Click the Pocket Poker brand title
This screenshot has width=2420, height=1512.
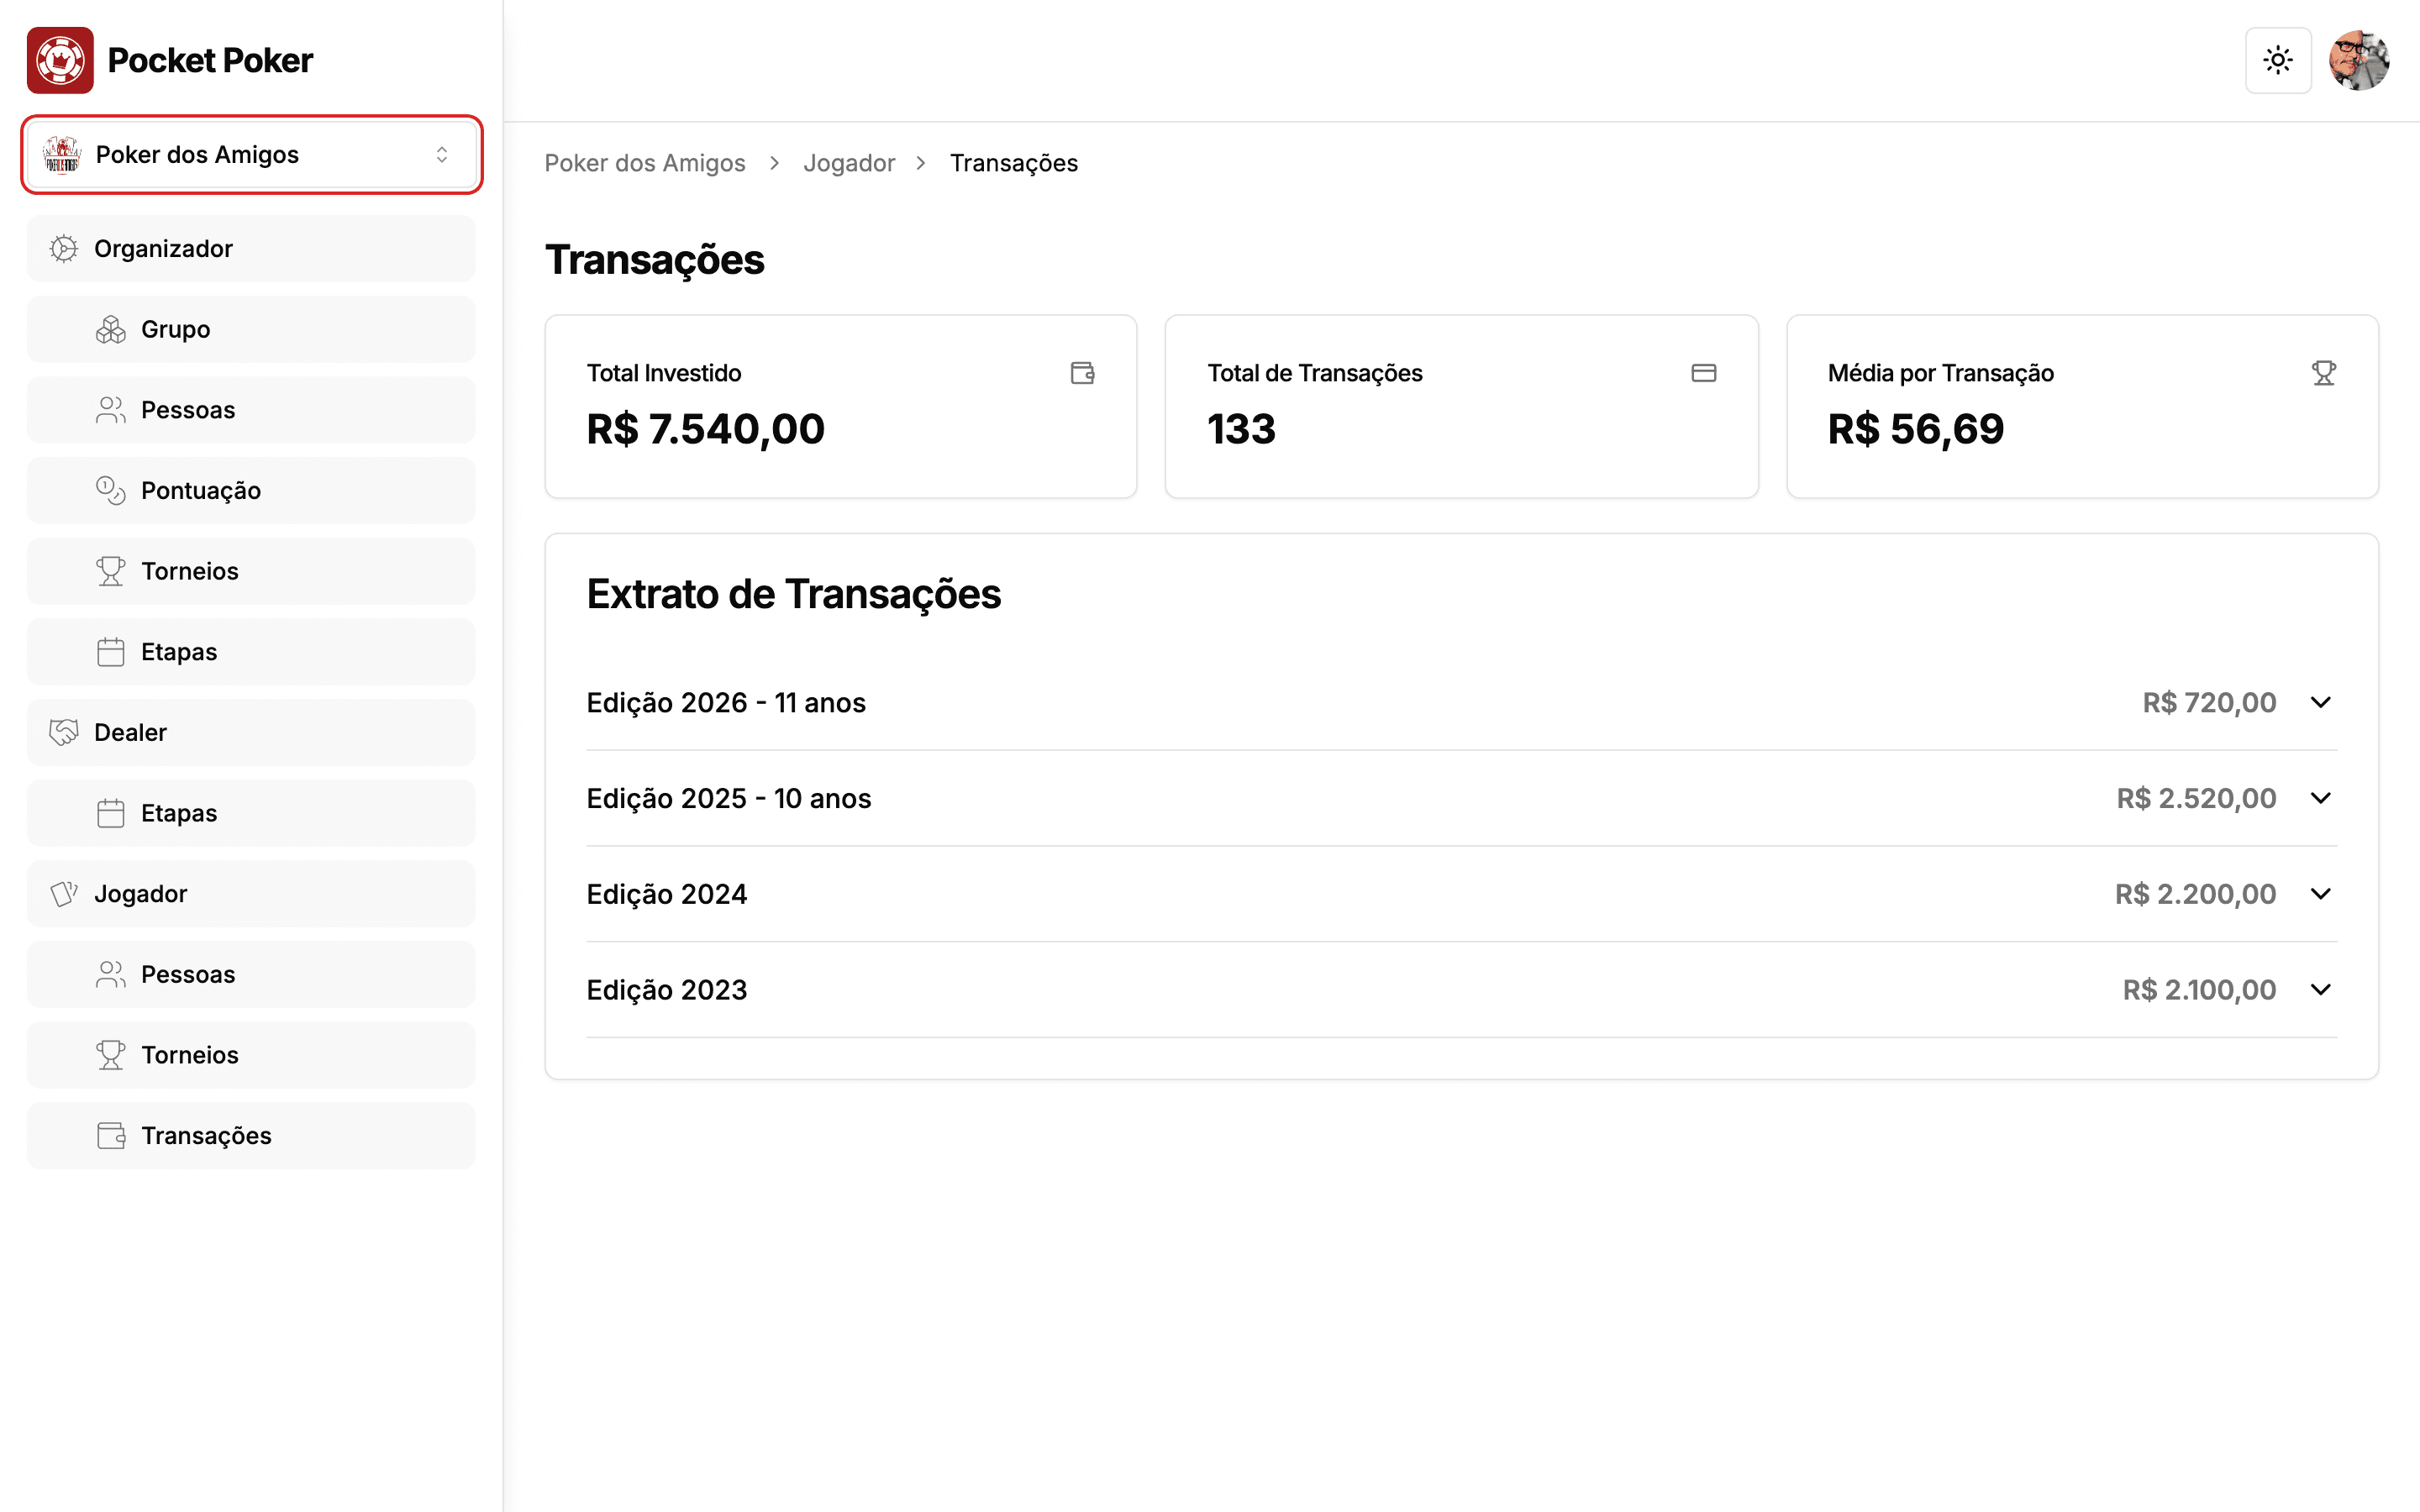point(210,60)
